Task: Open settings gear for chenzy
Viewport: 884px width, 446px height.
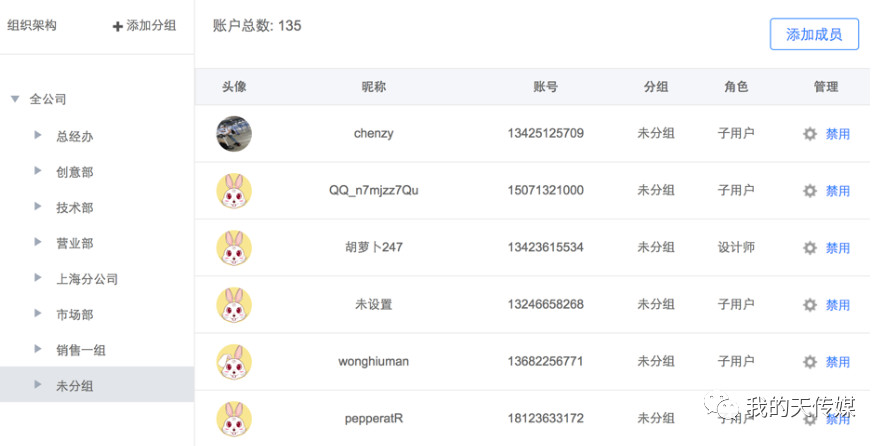Action: point(810,134)
